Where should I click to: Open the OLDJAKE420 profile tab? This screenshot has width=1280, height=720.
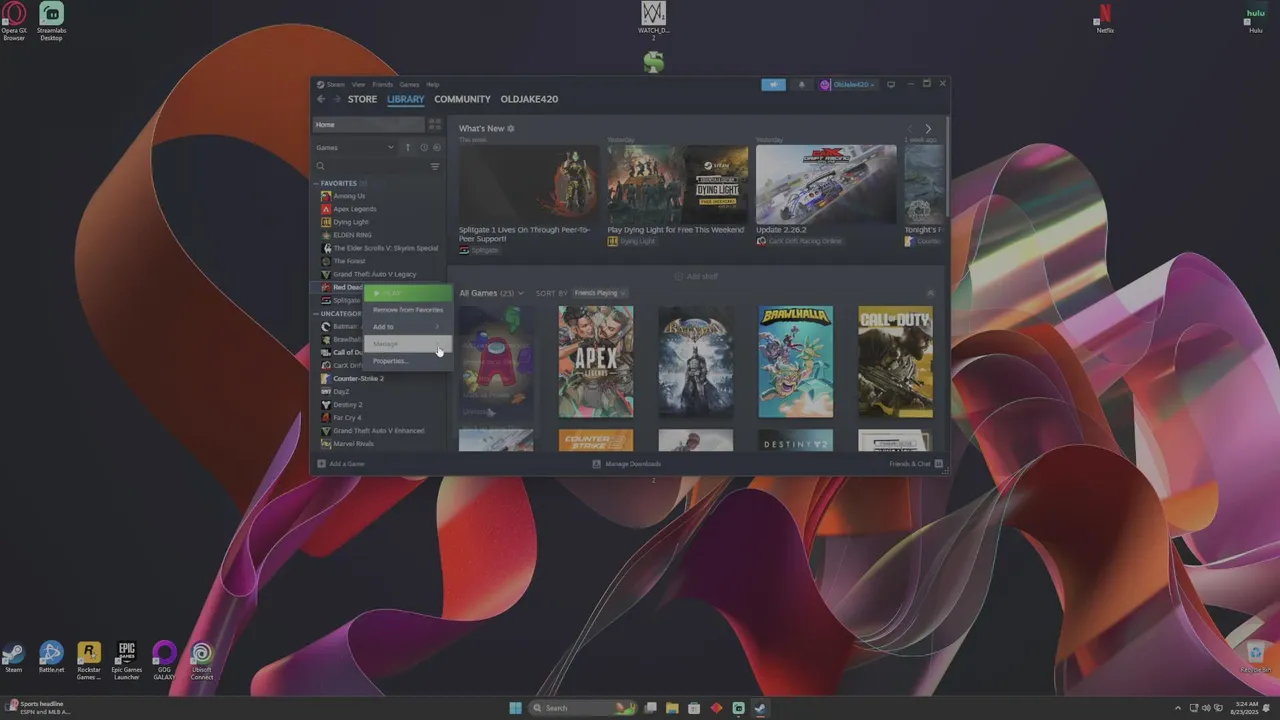pos(529,99)
